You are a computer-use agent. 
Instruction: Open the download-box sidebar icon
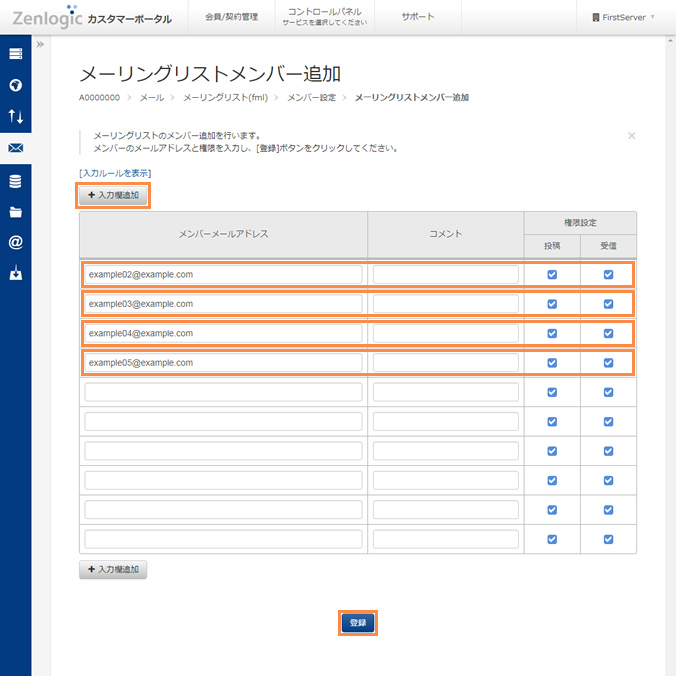point(16,272)
